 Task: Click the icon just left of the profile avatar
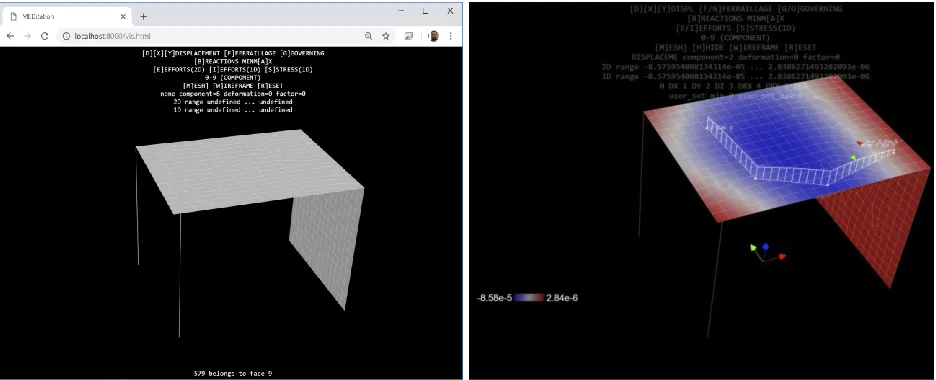(409, 36)
